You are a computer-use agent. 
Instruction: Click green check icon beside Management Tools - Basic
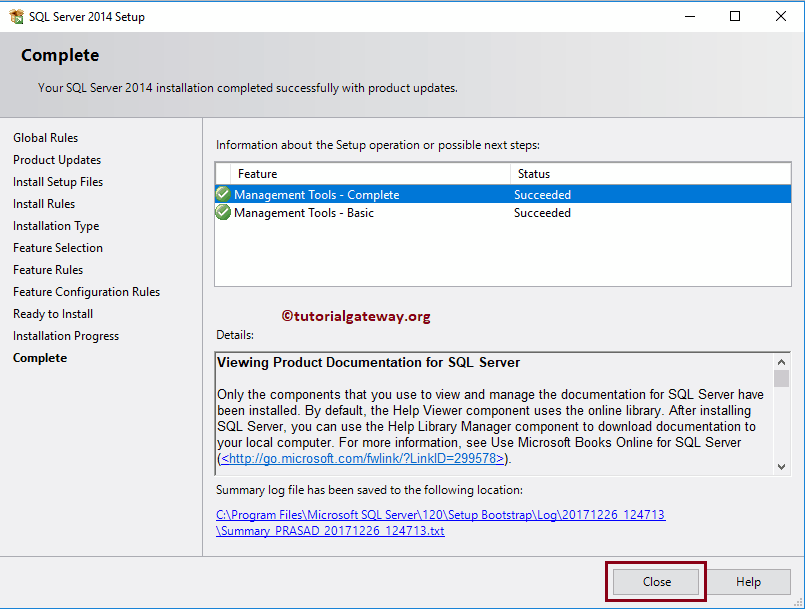tap(223, 212)
